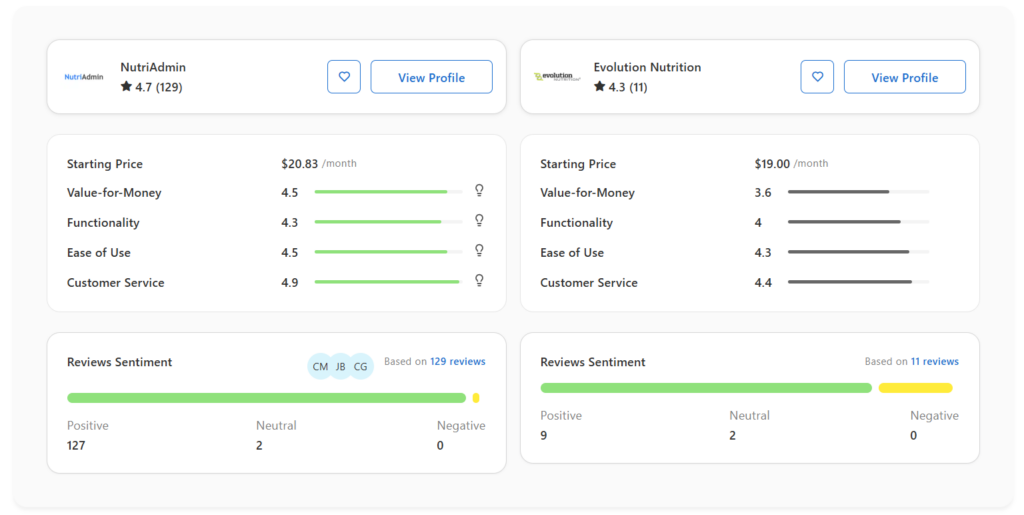Click NutriAdmin's green Customer Service rating bar
The height and width of the screenshot is (515, 1024).
(x=387, y=282)
